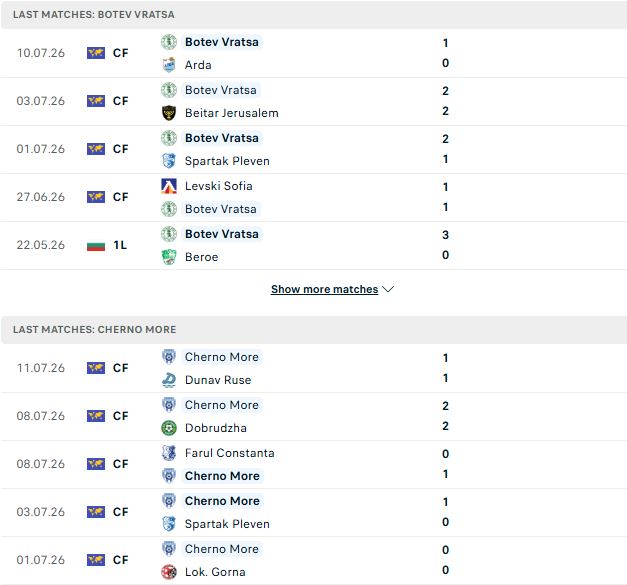Click the Levski Sofia club logo
Screen dimensions: 627x585
(169, 186)
